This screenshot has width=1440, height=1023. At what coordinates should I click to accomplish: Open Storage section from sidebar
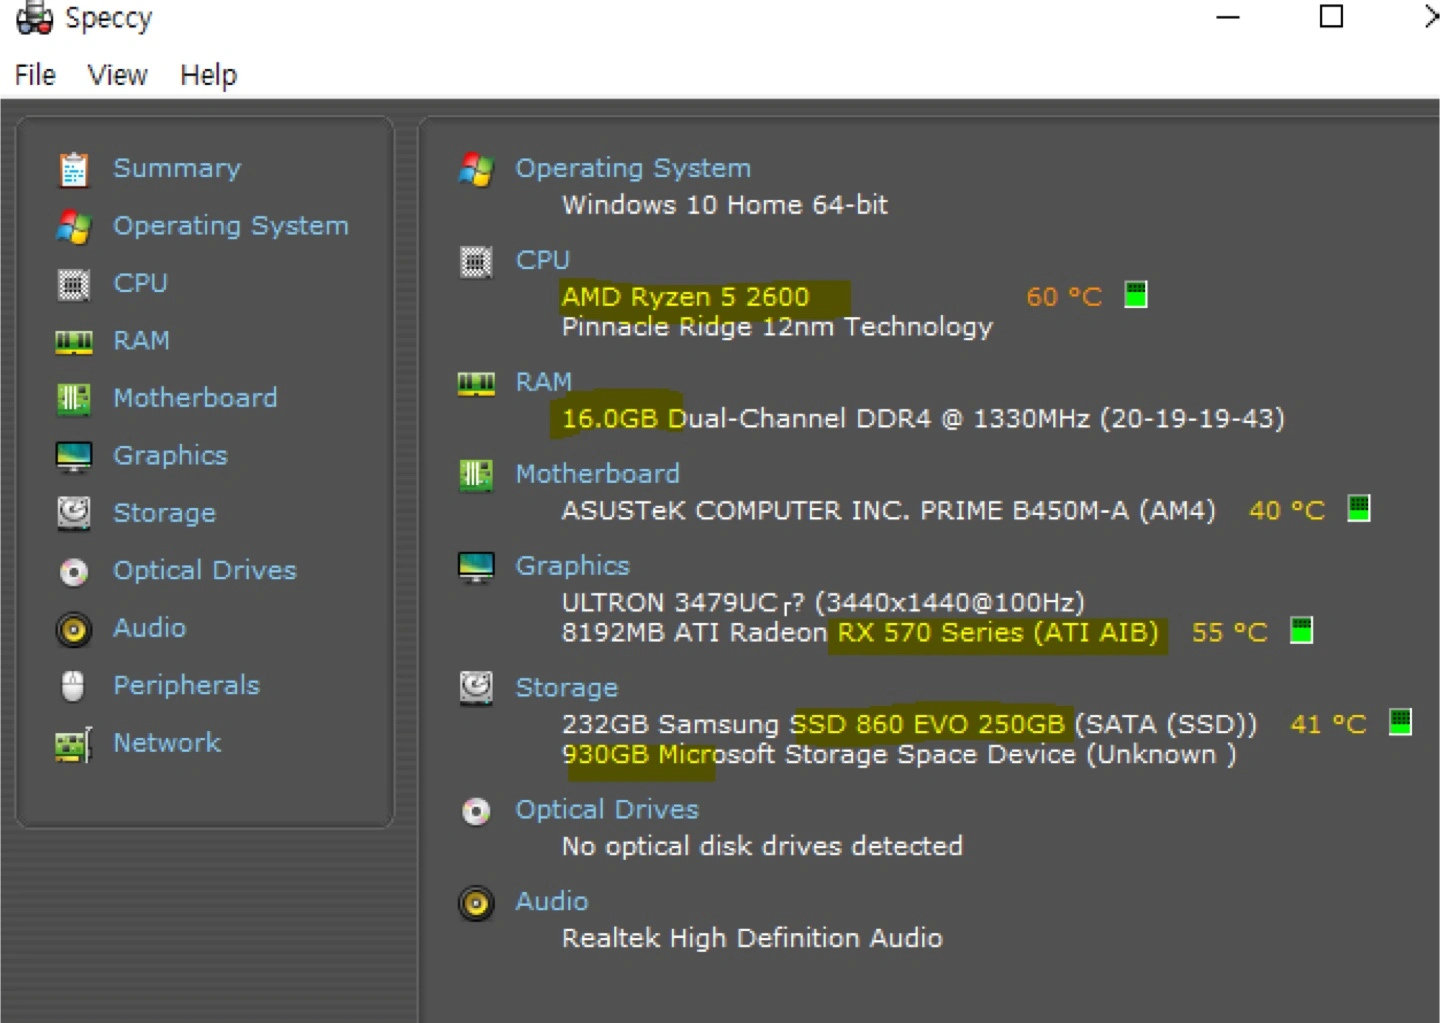tap(164, 513)
